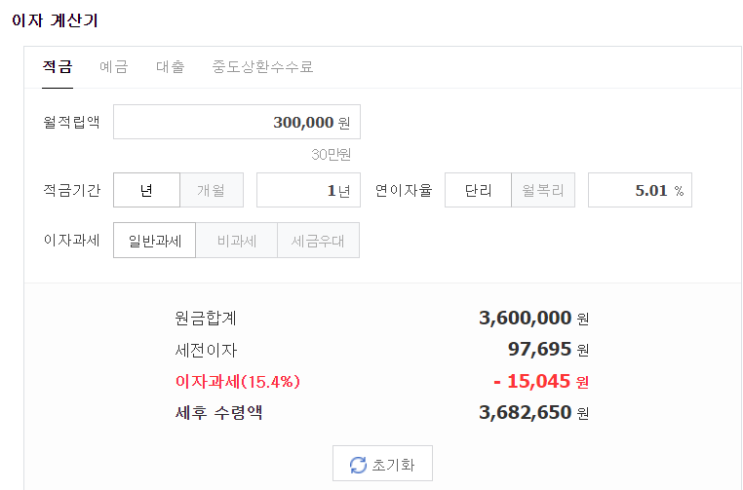Click the 월적립액 amount input field
The image size is (743, 490).
tap(236, 122)
